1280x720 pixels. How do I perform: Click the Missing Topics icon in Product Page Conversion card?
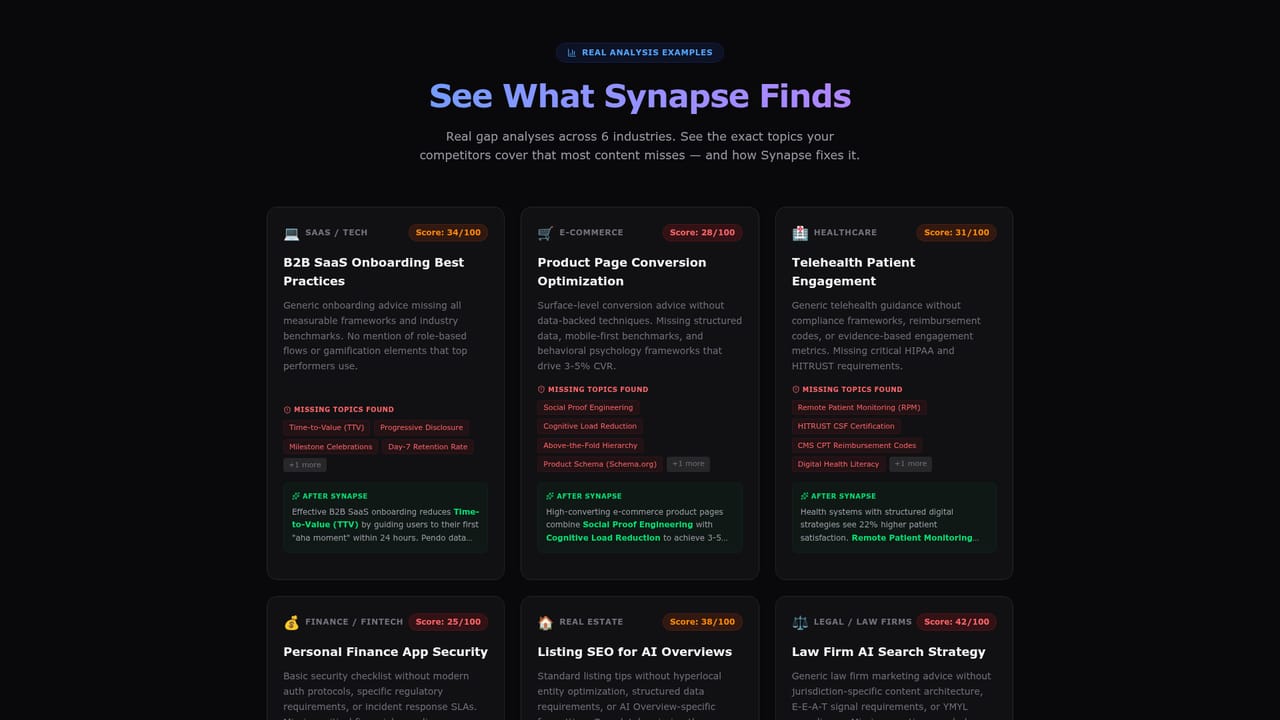pos(541,390)
